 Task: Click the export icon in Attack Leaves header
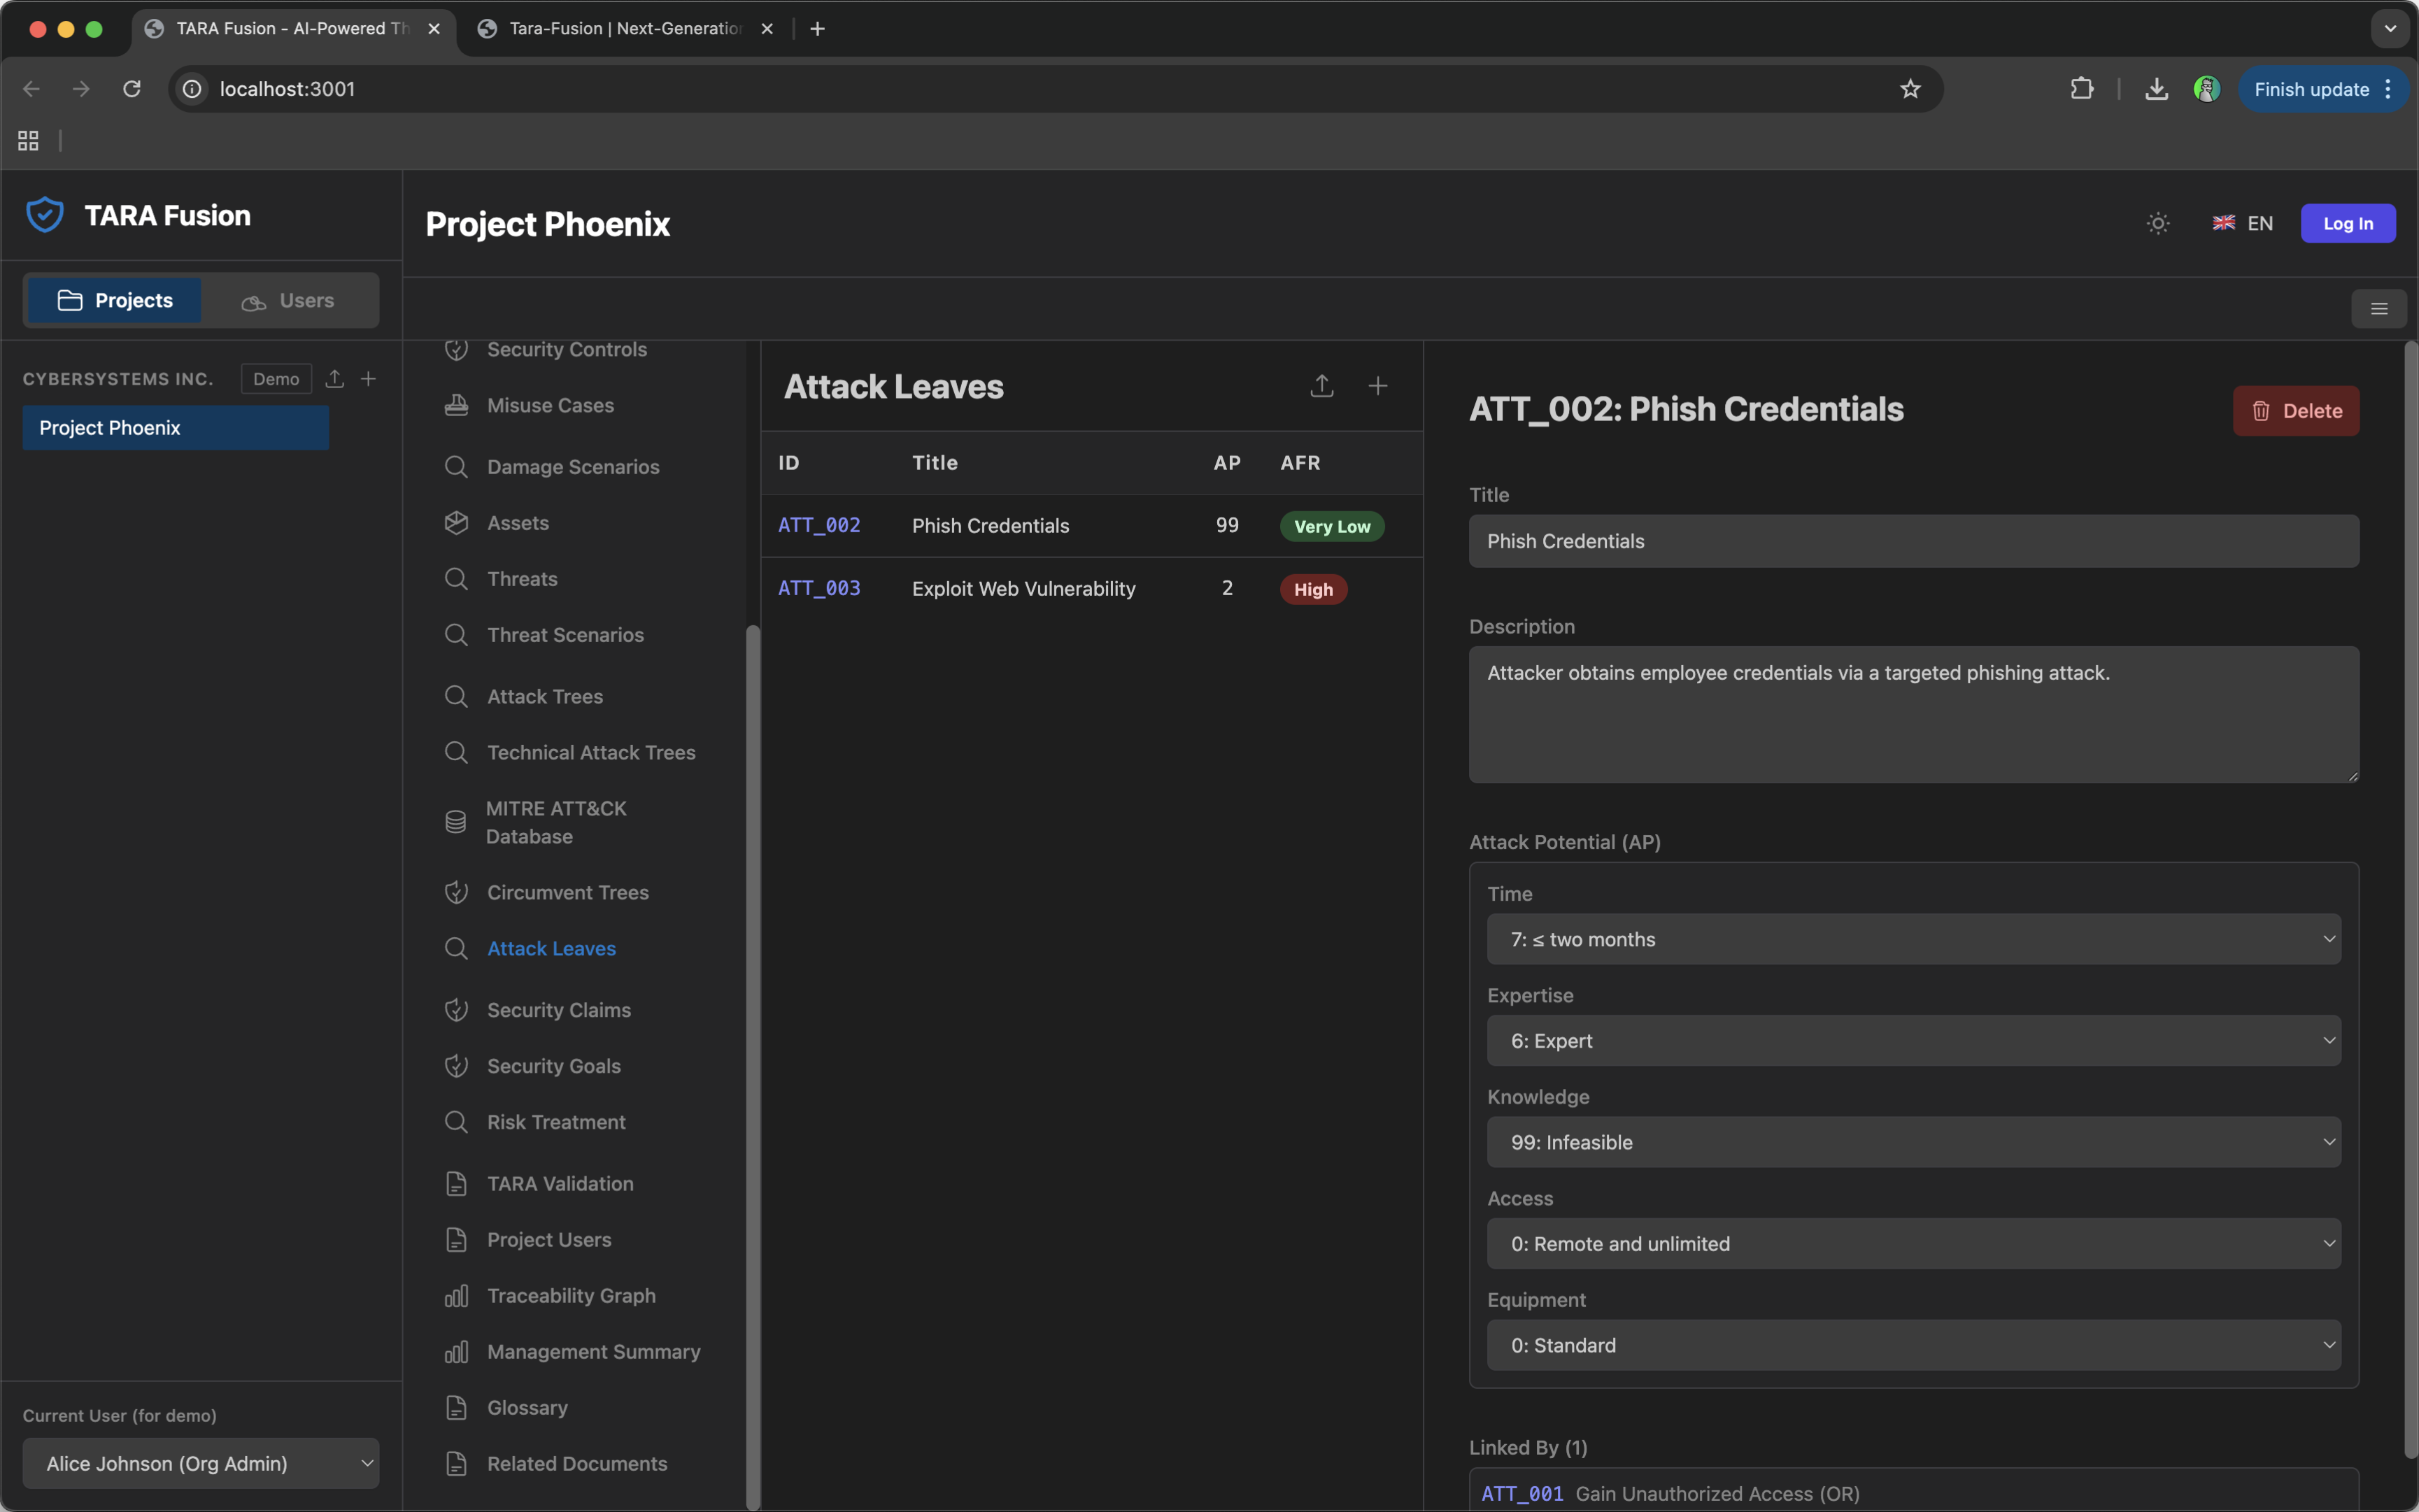[1321, 386]
